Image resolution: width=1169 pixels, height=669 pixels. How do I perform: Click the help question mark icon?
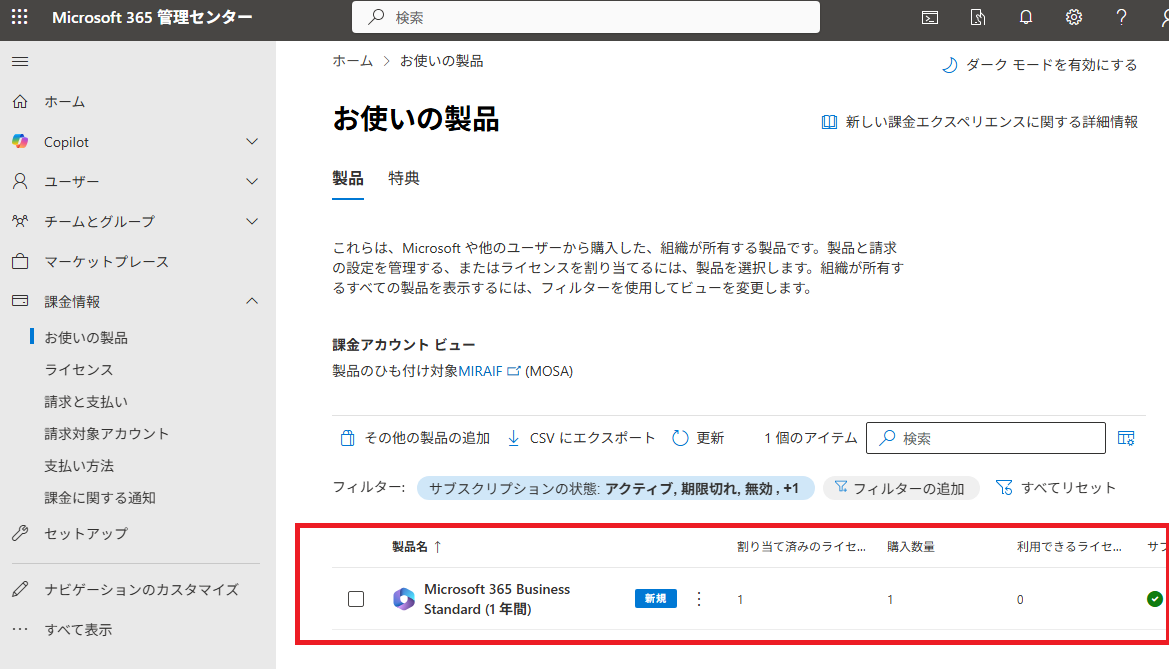tap(1122, 17)
